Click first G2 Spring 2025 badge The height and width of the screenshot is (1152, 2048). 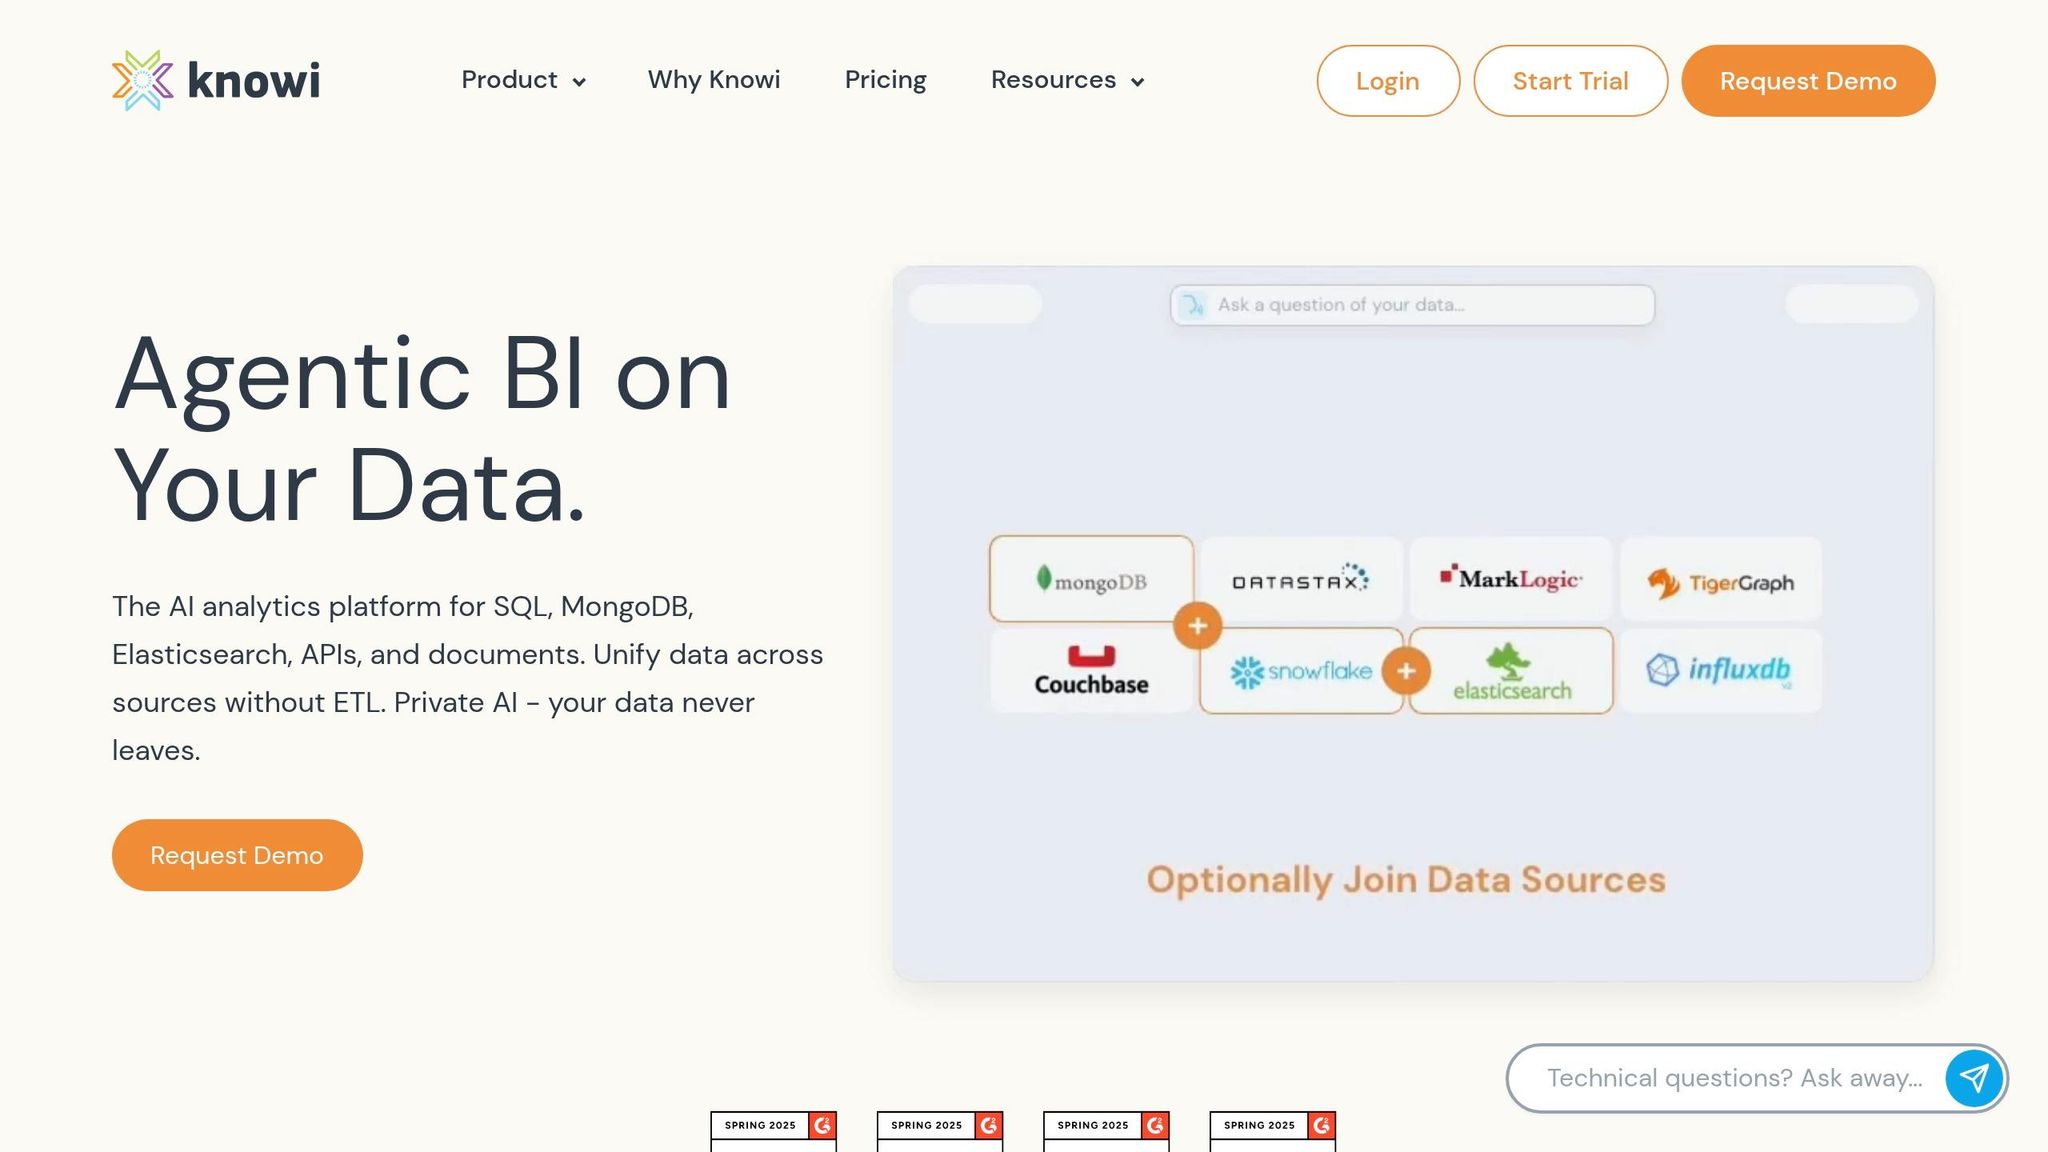[x=773, y=1130]
